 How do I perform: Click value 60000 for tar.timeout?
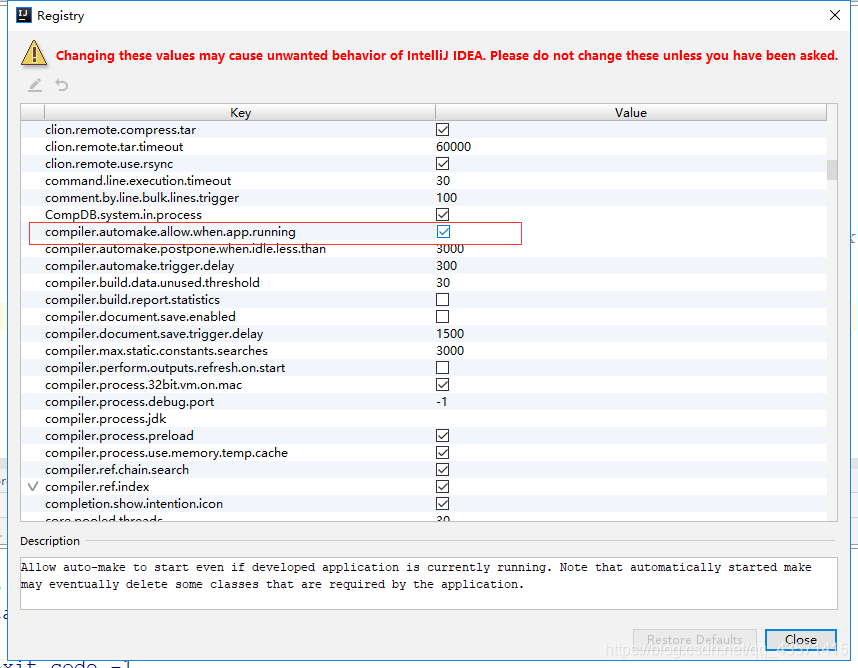453,147
